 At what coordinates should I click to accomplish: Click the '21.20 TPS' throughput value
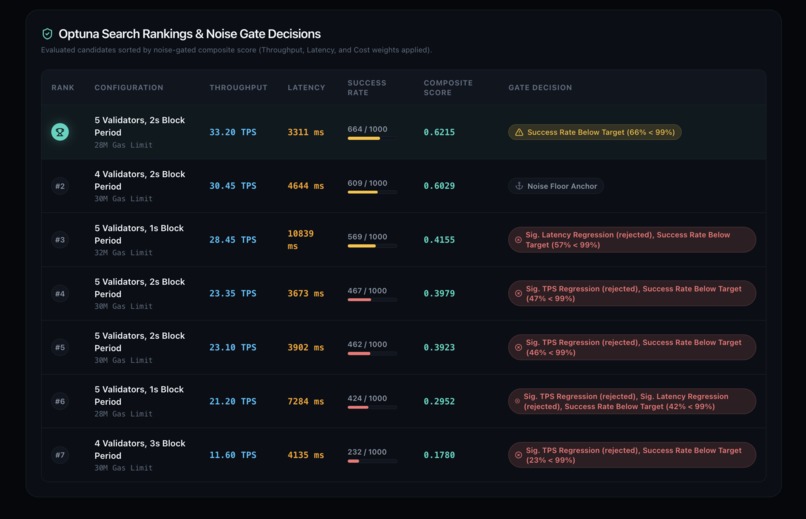coord(233,401)
